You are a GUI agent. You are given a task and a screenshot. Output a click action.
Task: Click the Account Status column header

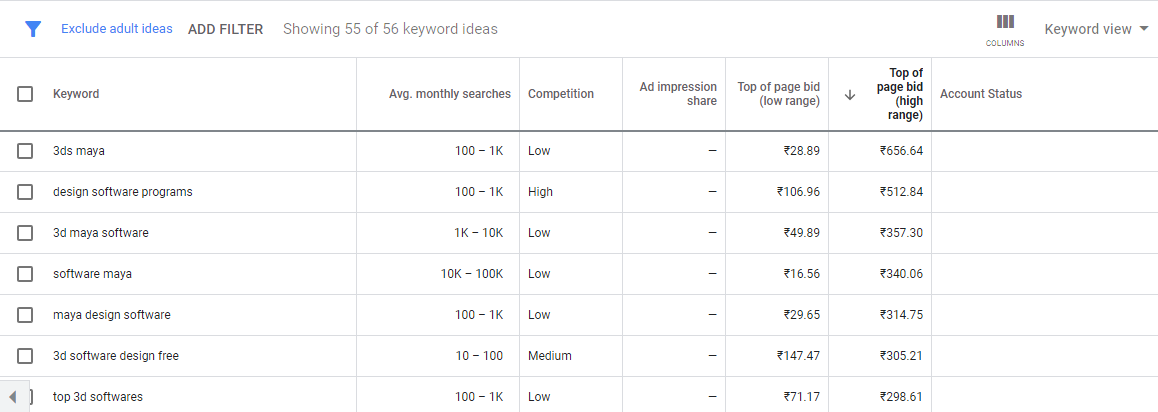(981, 94)
